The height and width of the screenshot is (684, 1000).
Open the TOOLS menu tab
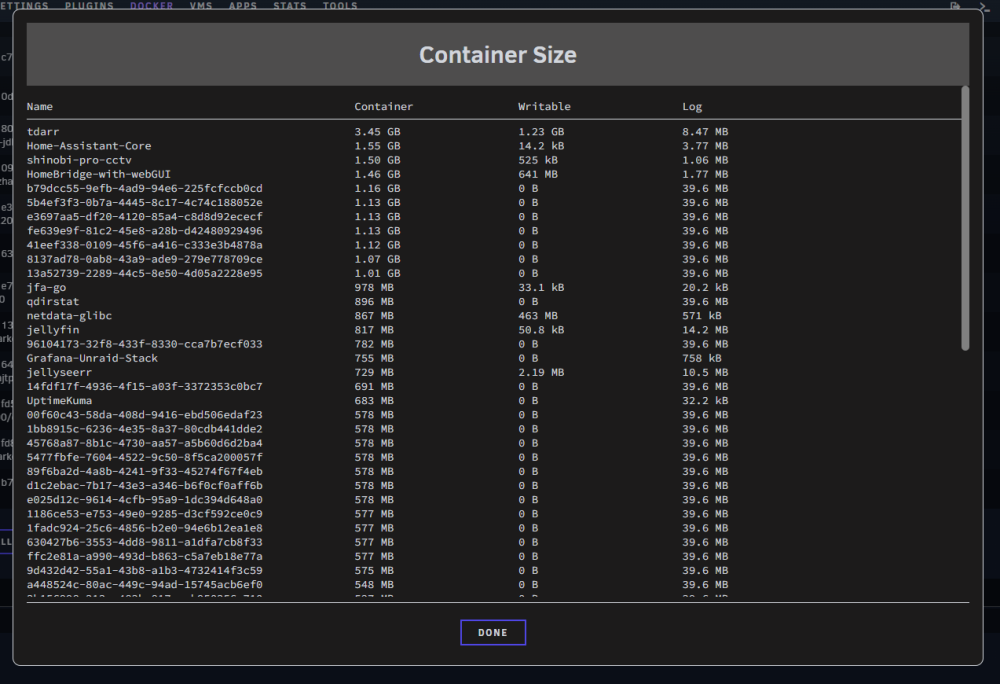click(x=340, y=5)
